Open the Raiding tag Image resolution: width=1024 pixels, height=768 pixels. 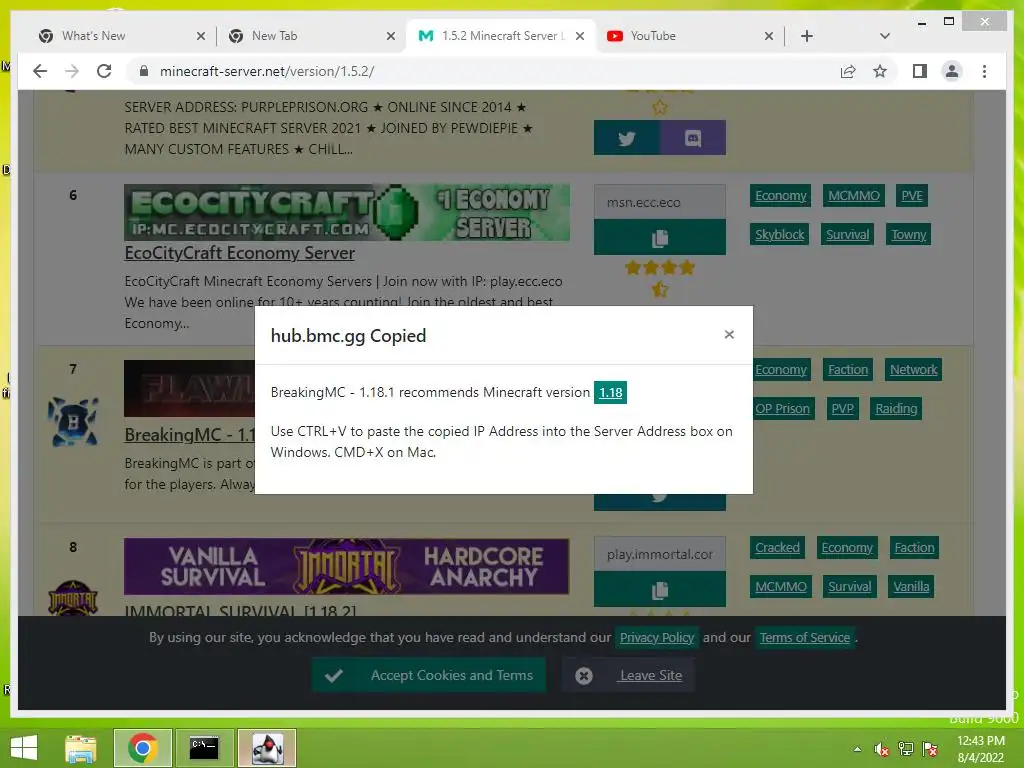tap(896, 409)
